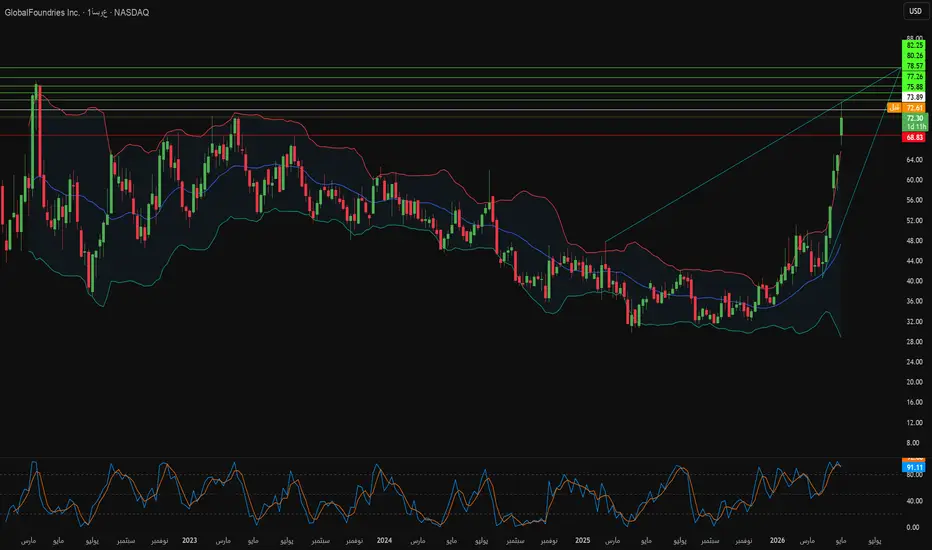Select the 78.57 green price label
932x550 pixels.
tap(914, 66)
